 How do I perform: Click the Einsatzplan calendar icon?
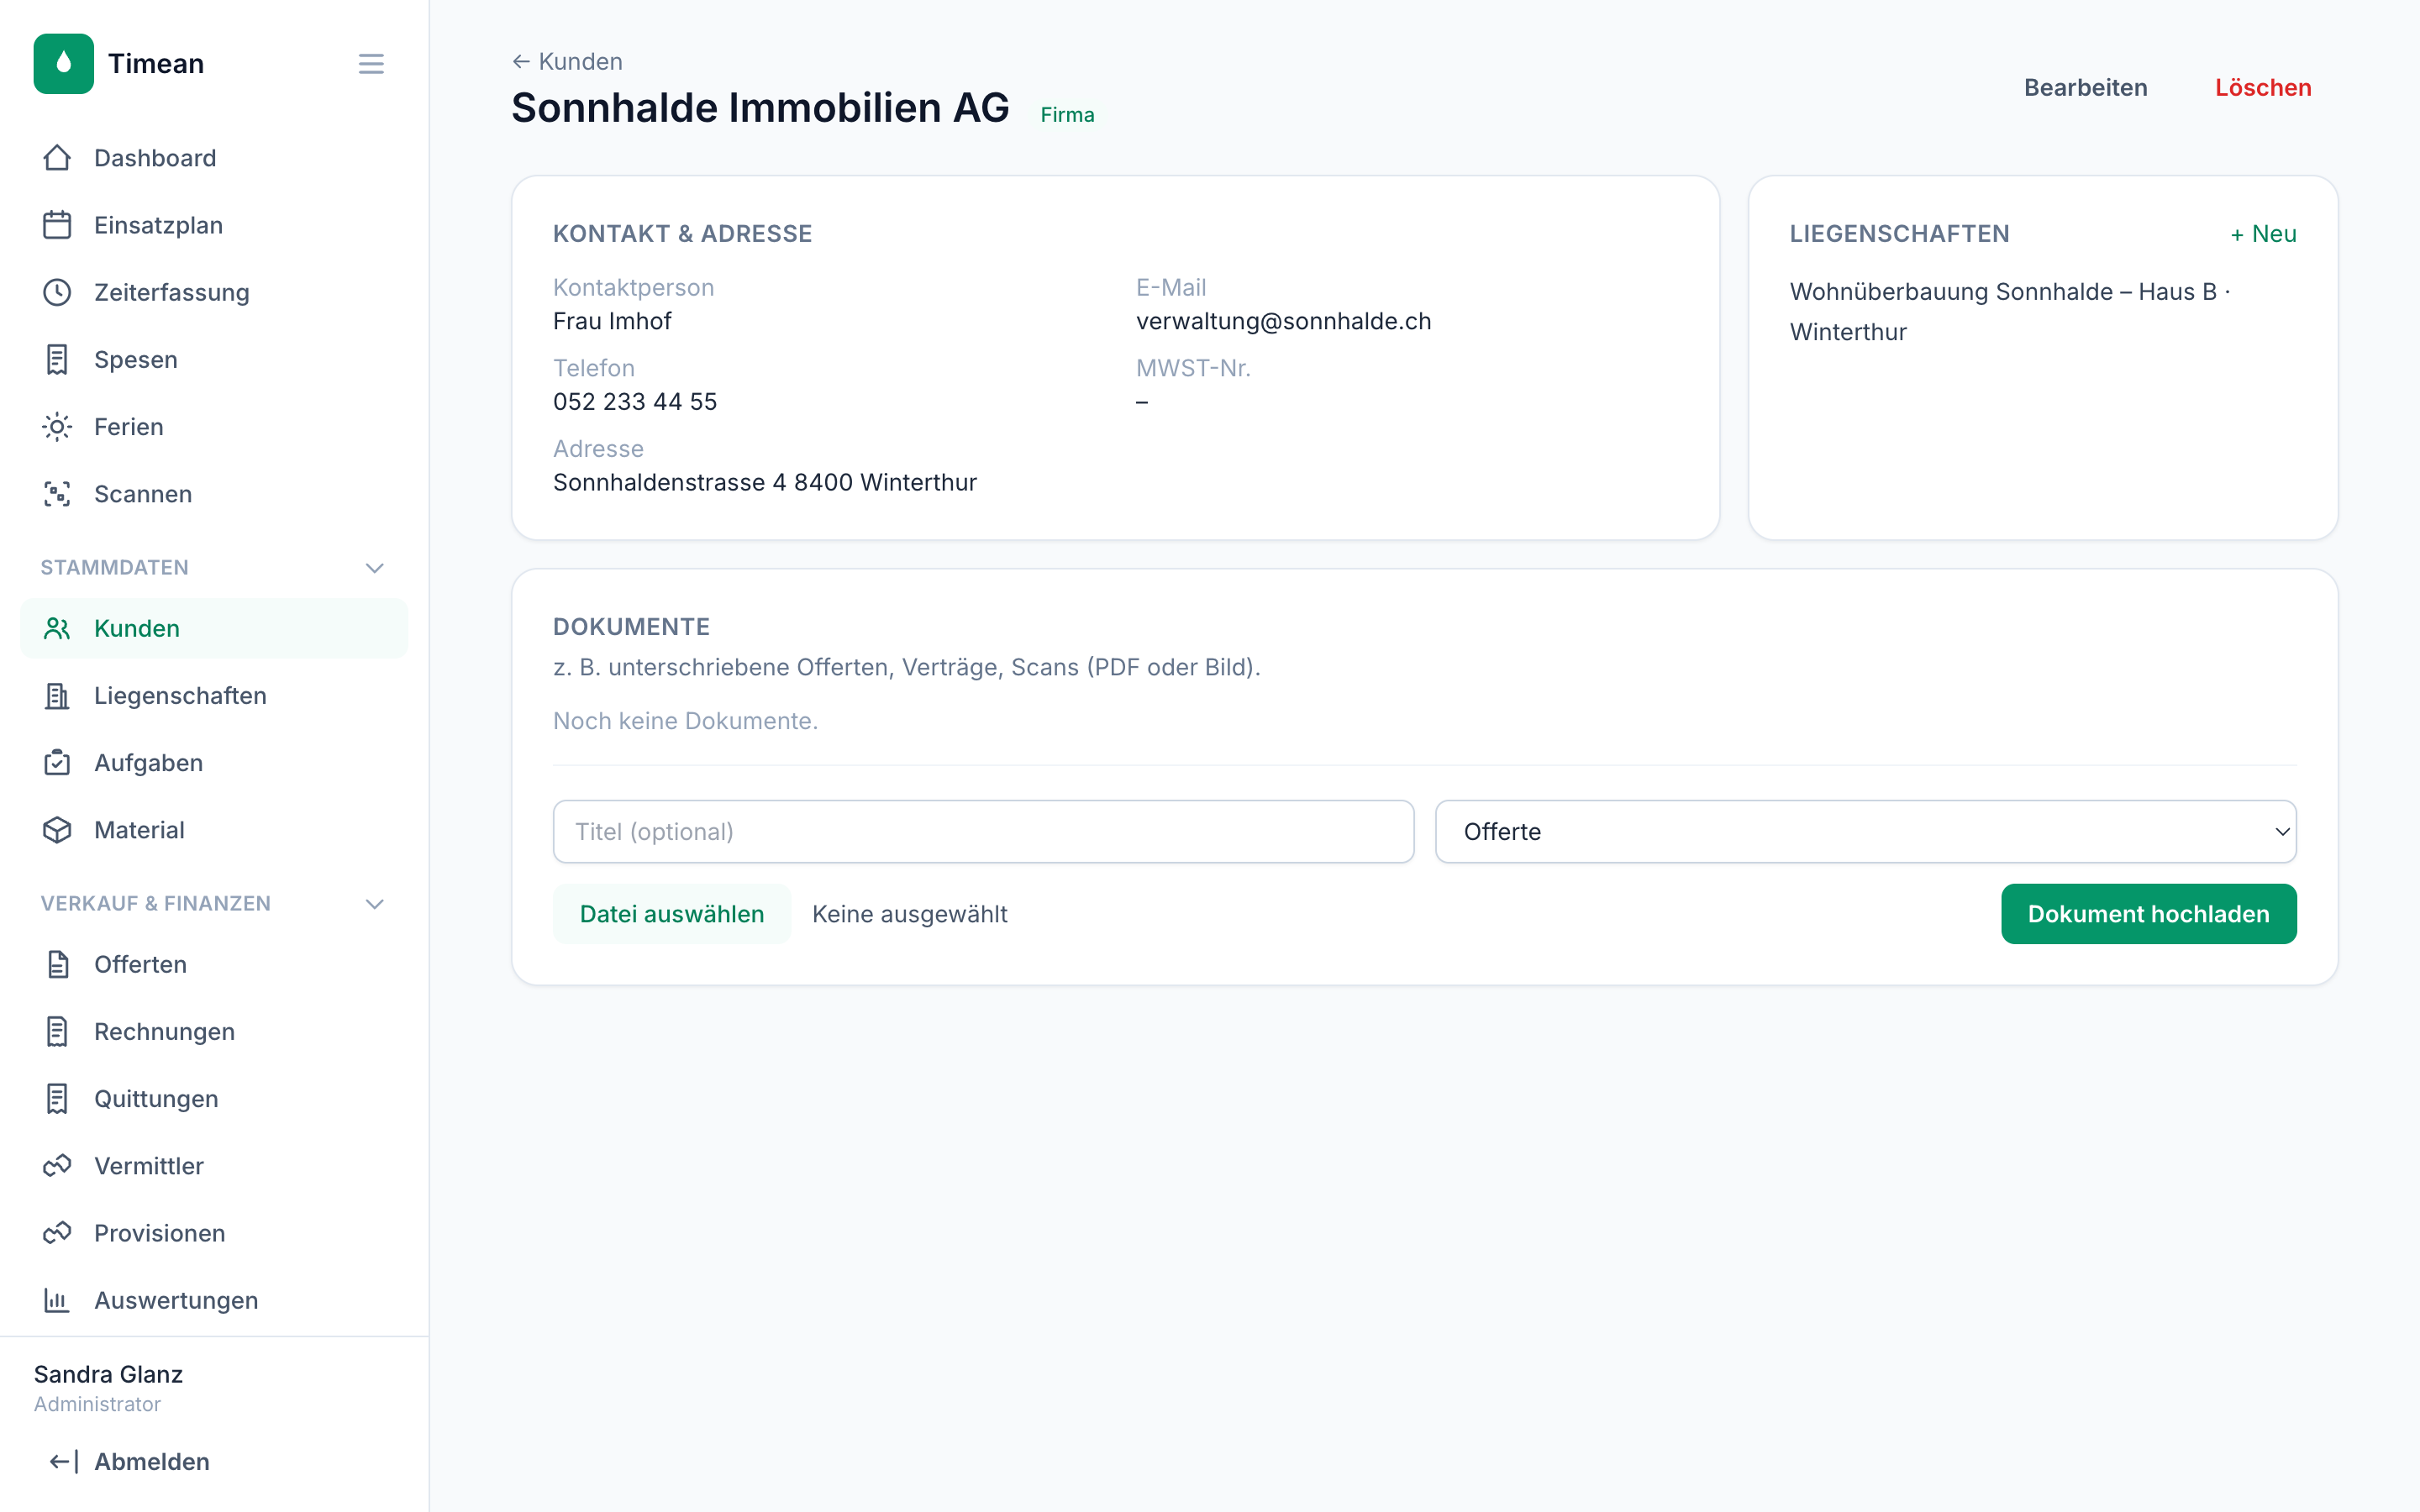tap(57, 225)
